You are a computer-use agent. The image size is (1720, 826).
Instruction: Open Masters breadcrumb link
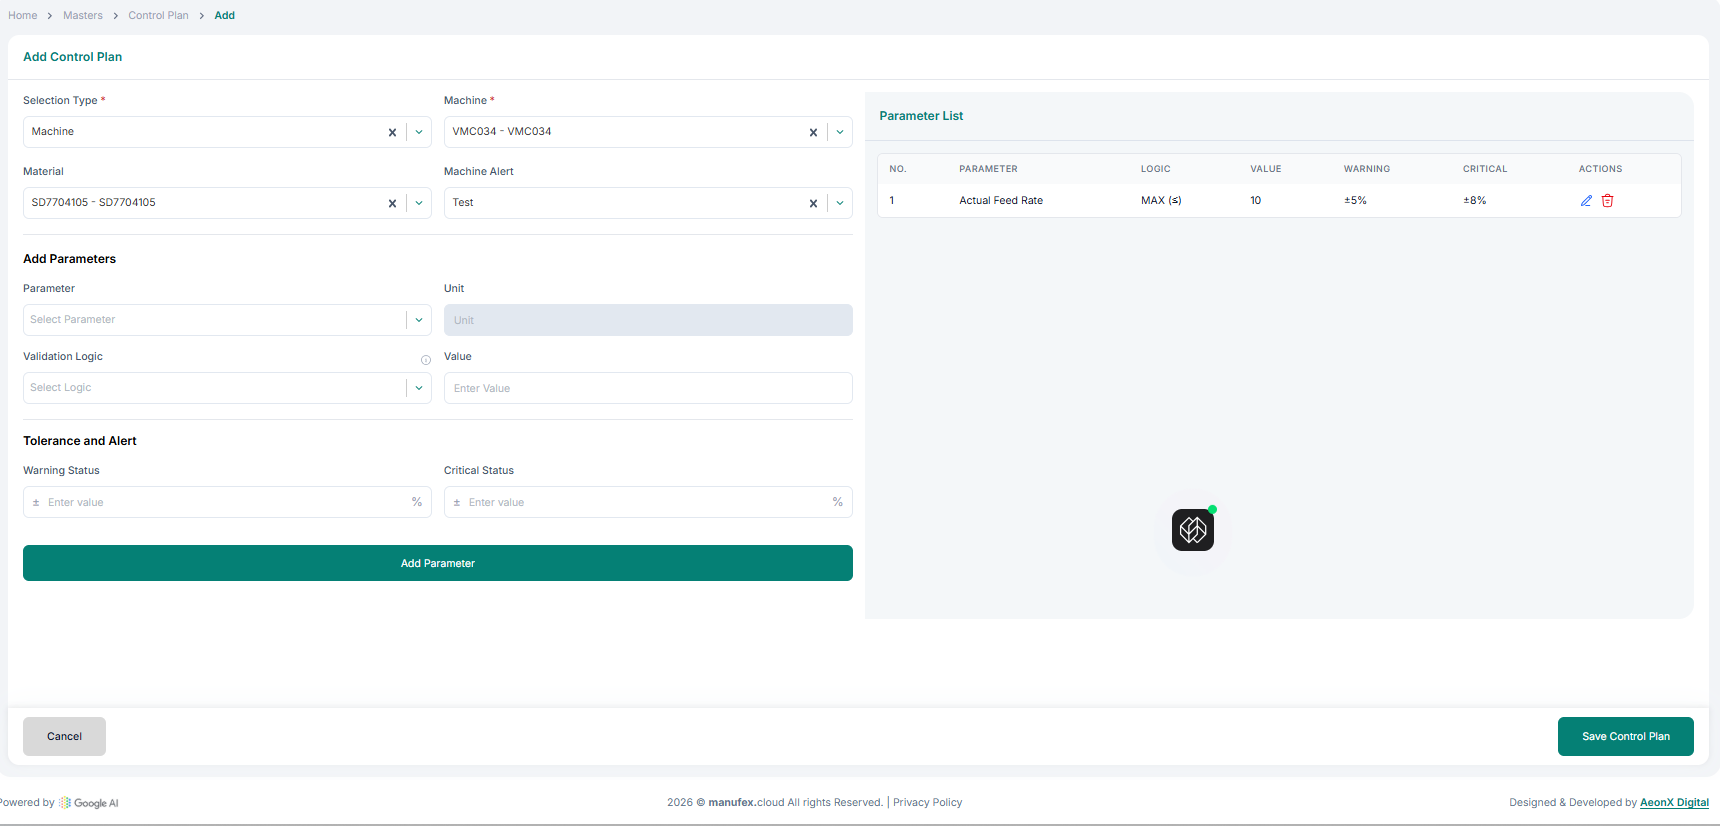coord(83,15)
